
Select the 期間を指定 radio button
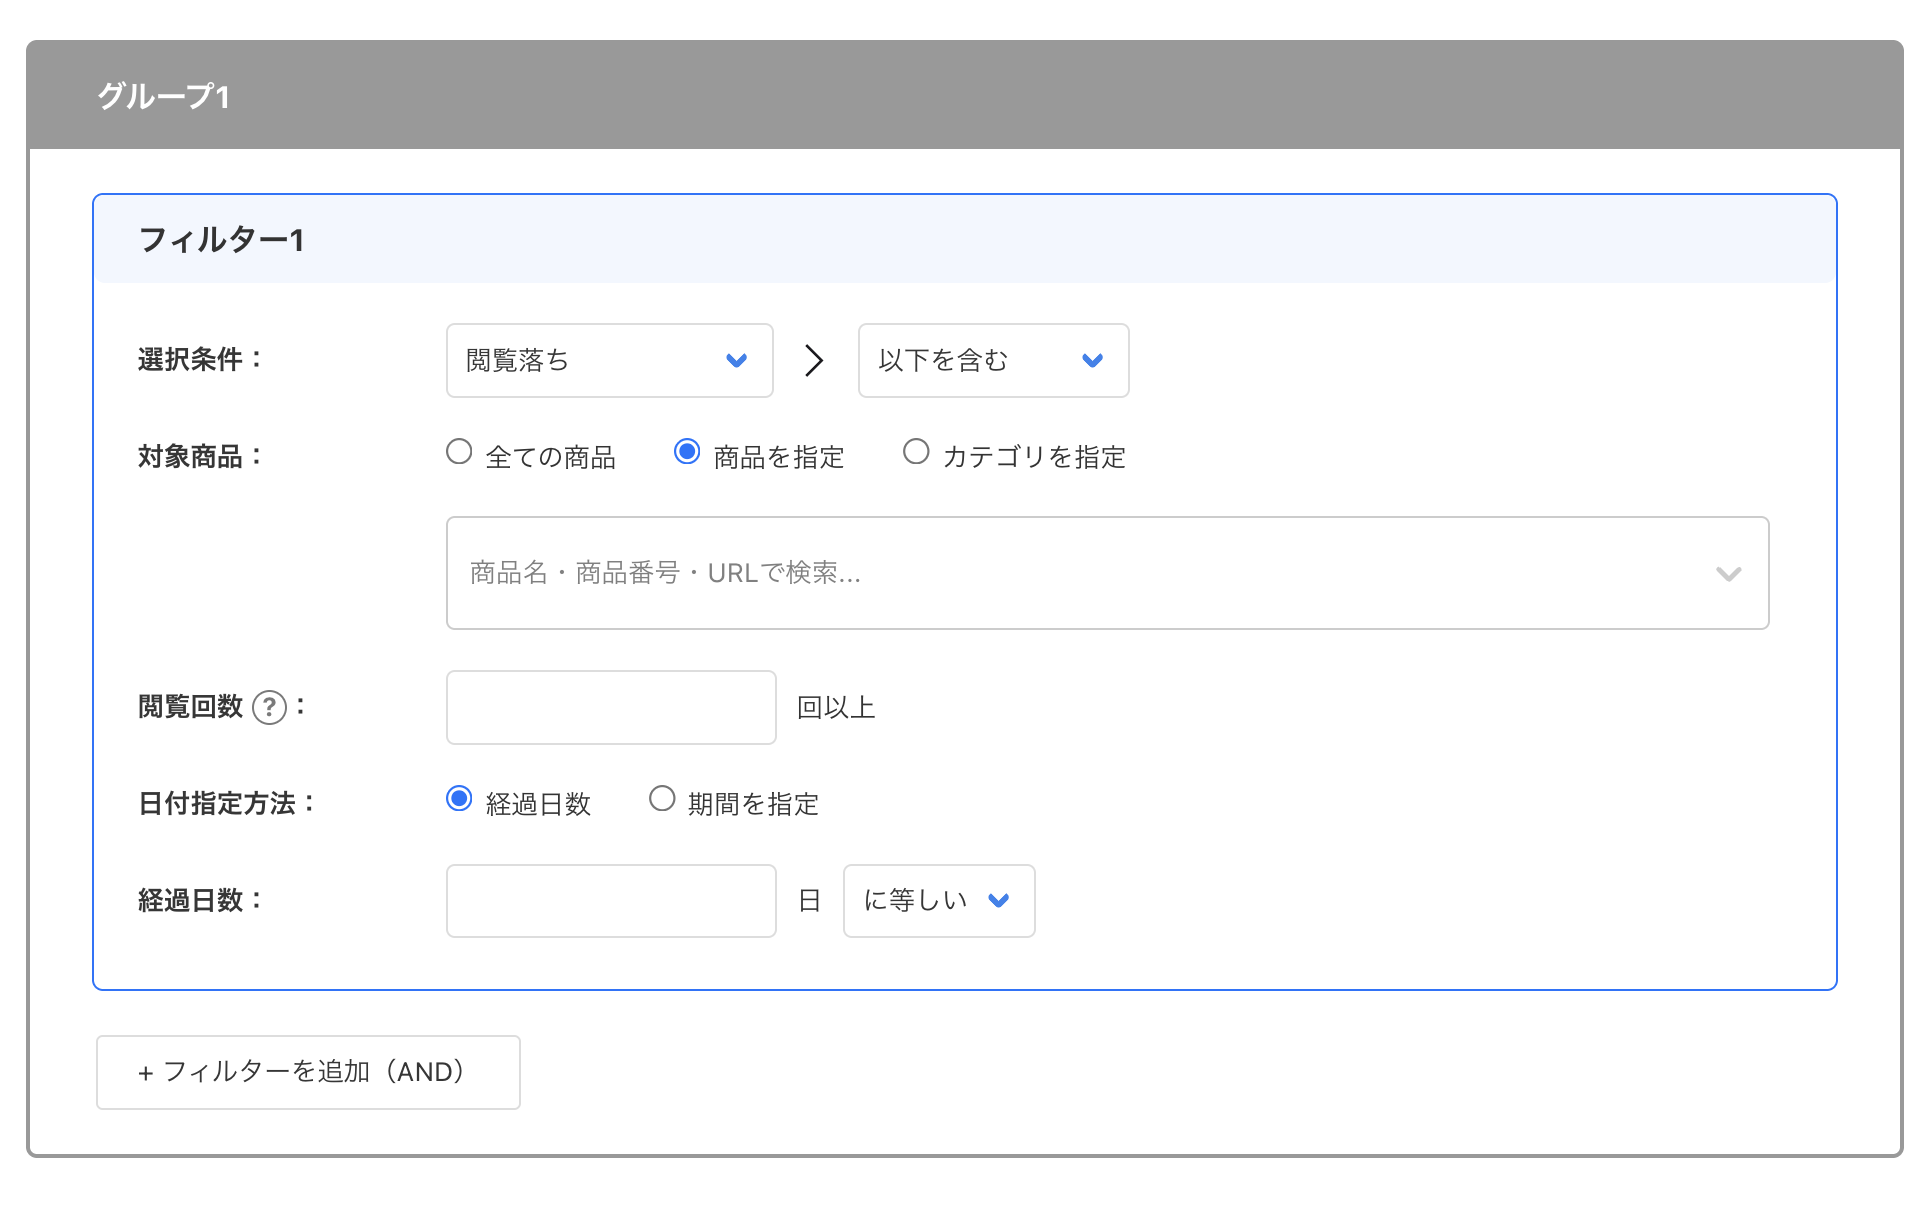(662, 798)
